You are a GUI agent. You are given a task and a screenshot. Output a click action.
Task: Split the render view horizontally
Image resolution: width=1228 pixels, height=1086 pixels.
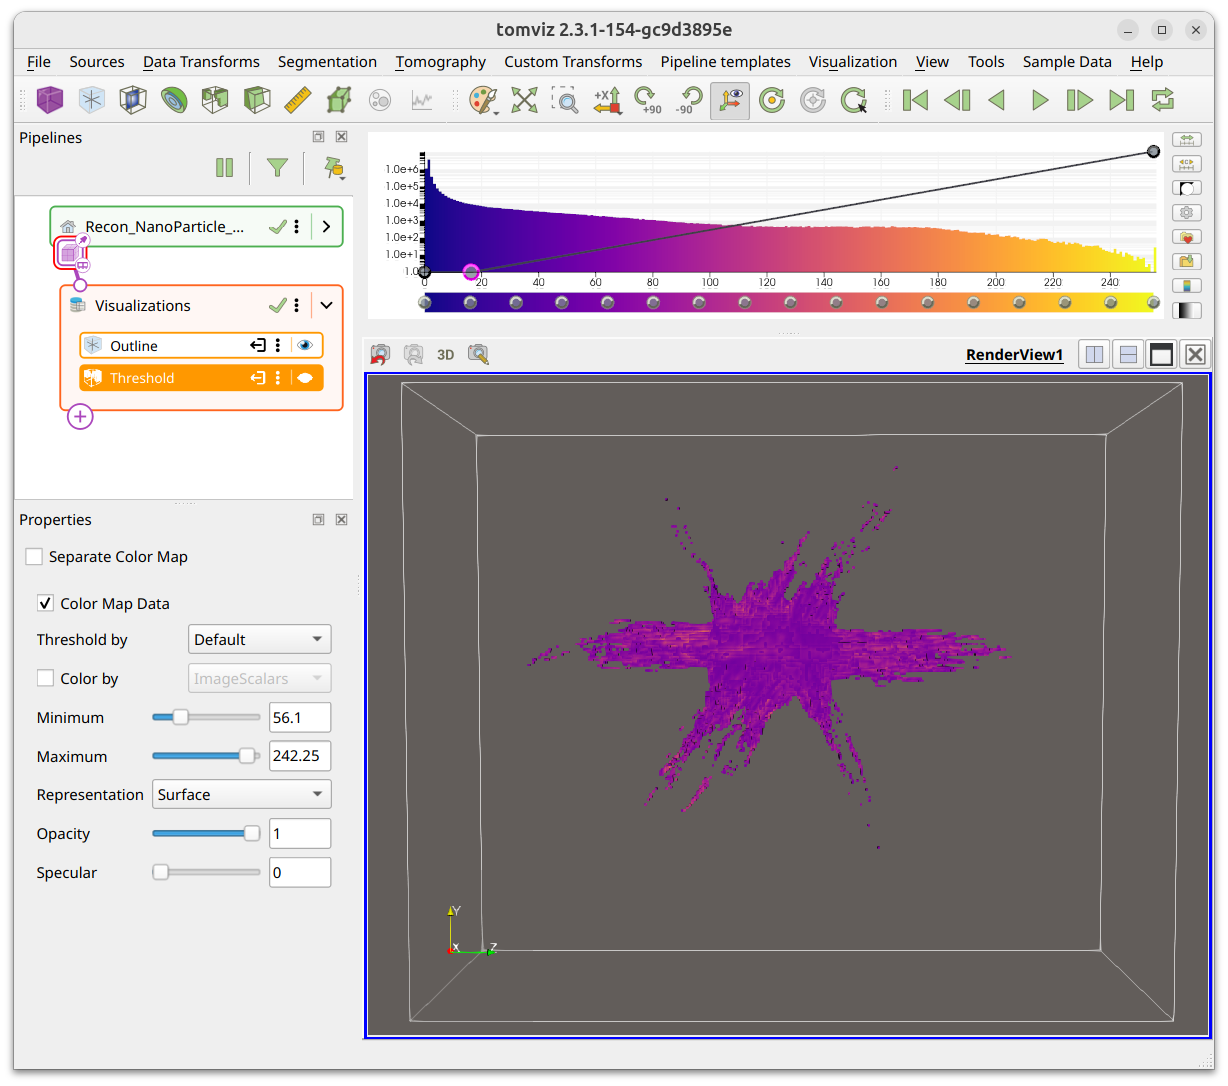click(x=1095, y=354)
